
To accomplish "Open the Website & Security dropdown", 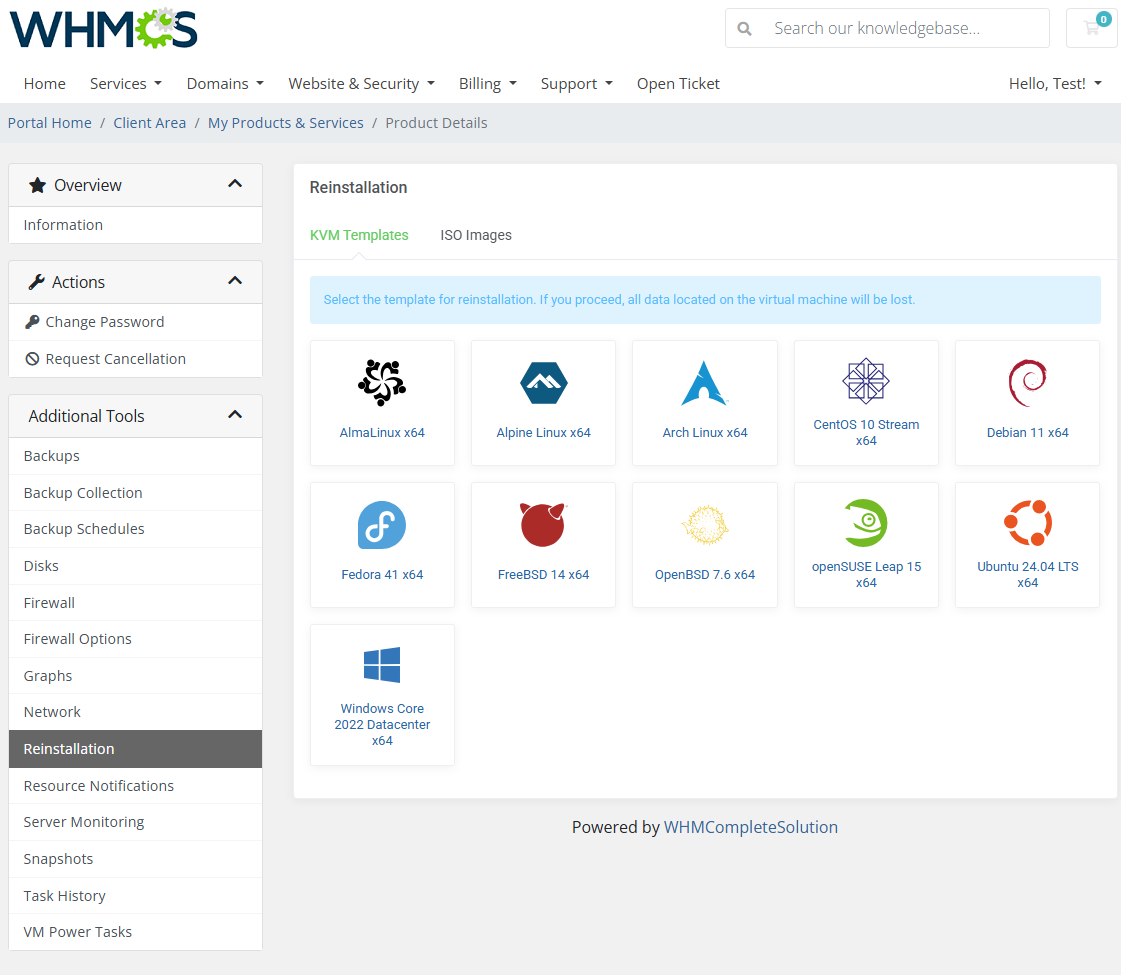I will (362, 84).
